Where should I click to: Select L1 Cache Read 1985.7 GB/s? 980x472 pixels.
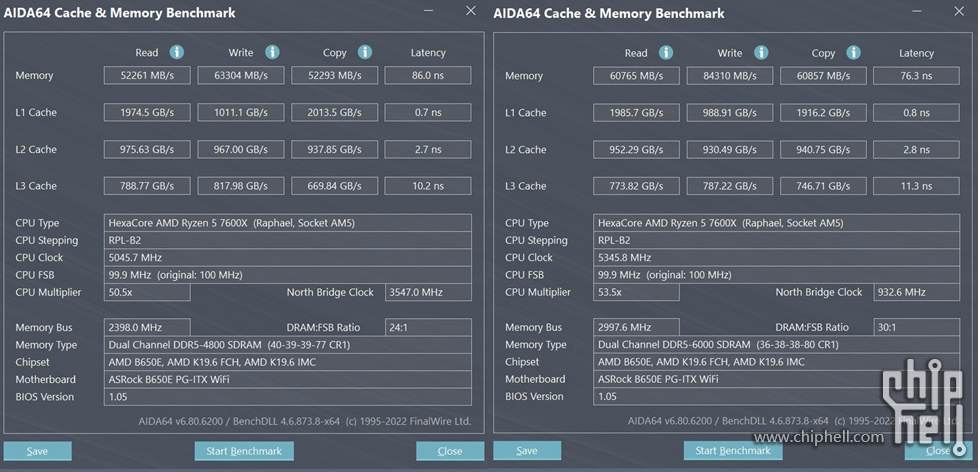[x=636, y=113]
